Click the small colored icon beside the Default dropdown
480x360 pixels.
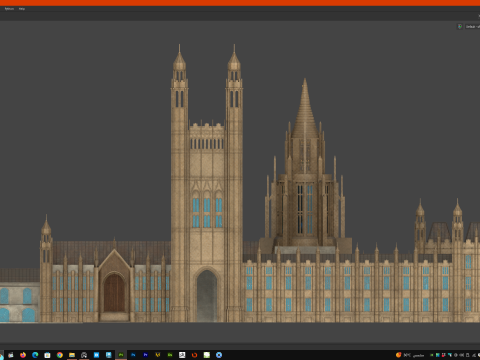coord(460,26)
